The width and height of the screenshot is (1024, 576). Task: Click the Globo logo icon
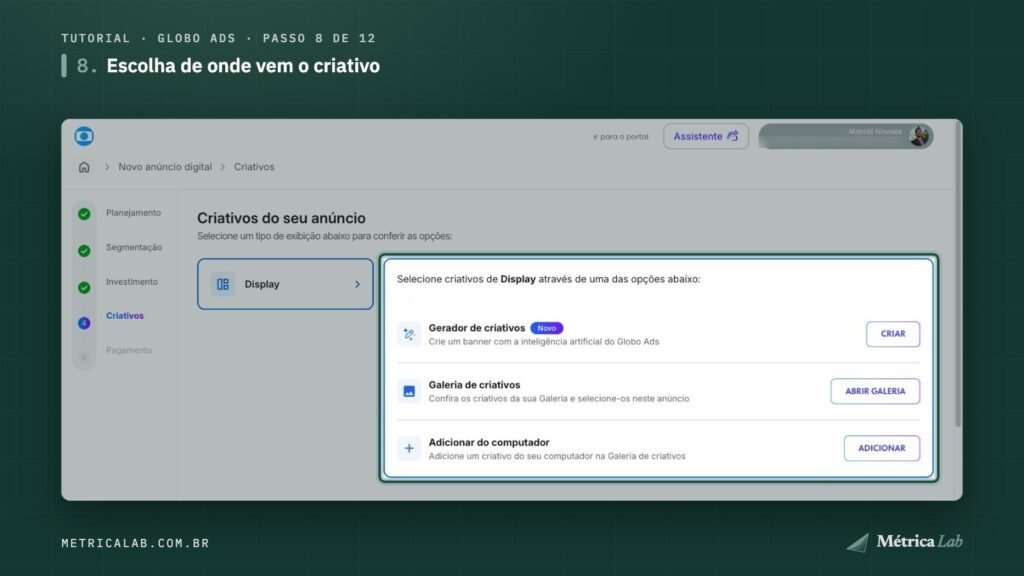(84, 136)
